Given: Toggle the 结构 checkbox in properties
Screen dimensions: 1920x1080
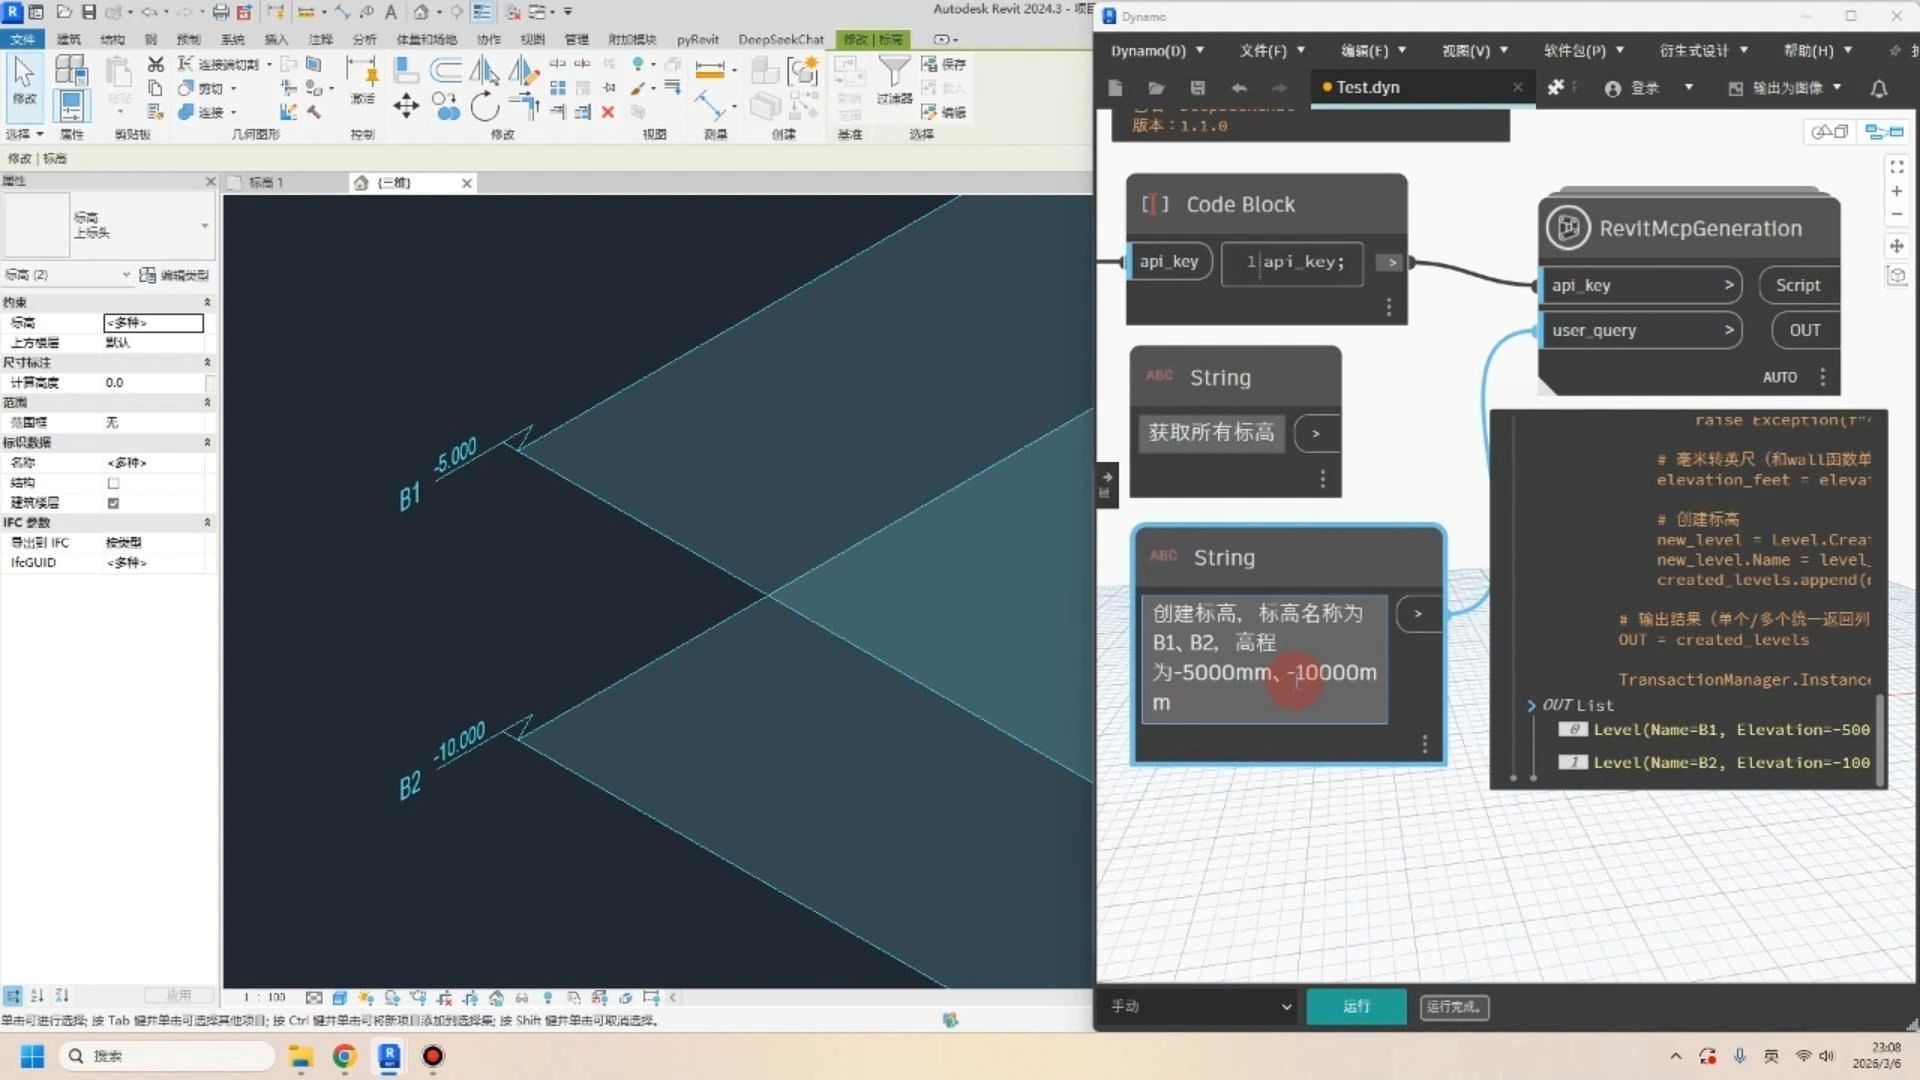Looking at the screenshot, I should point(113,483).
